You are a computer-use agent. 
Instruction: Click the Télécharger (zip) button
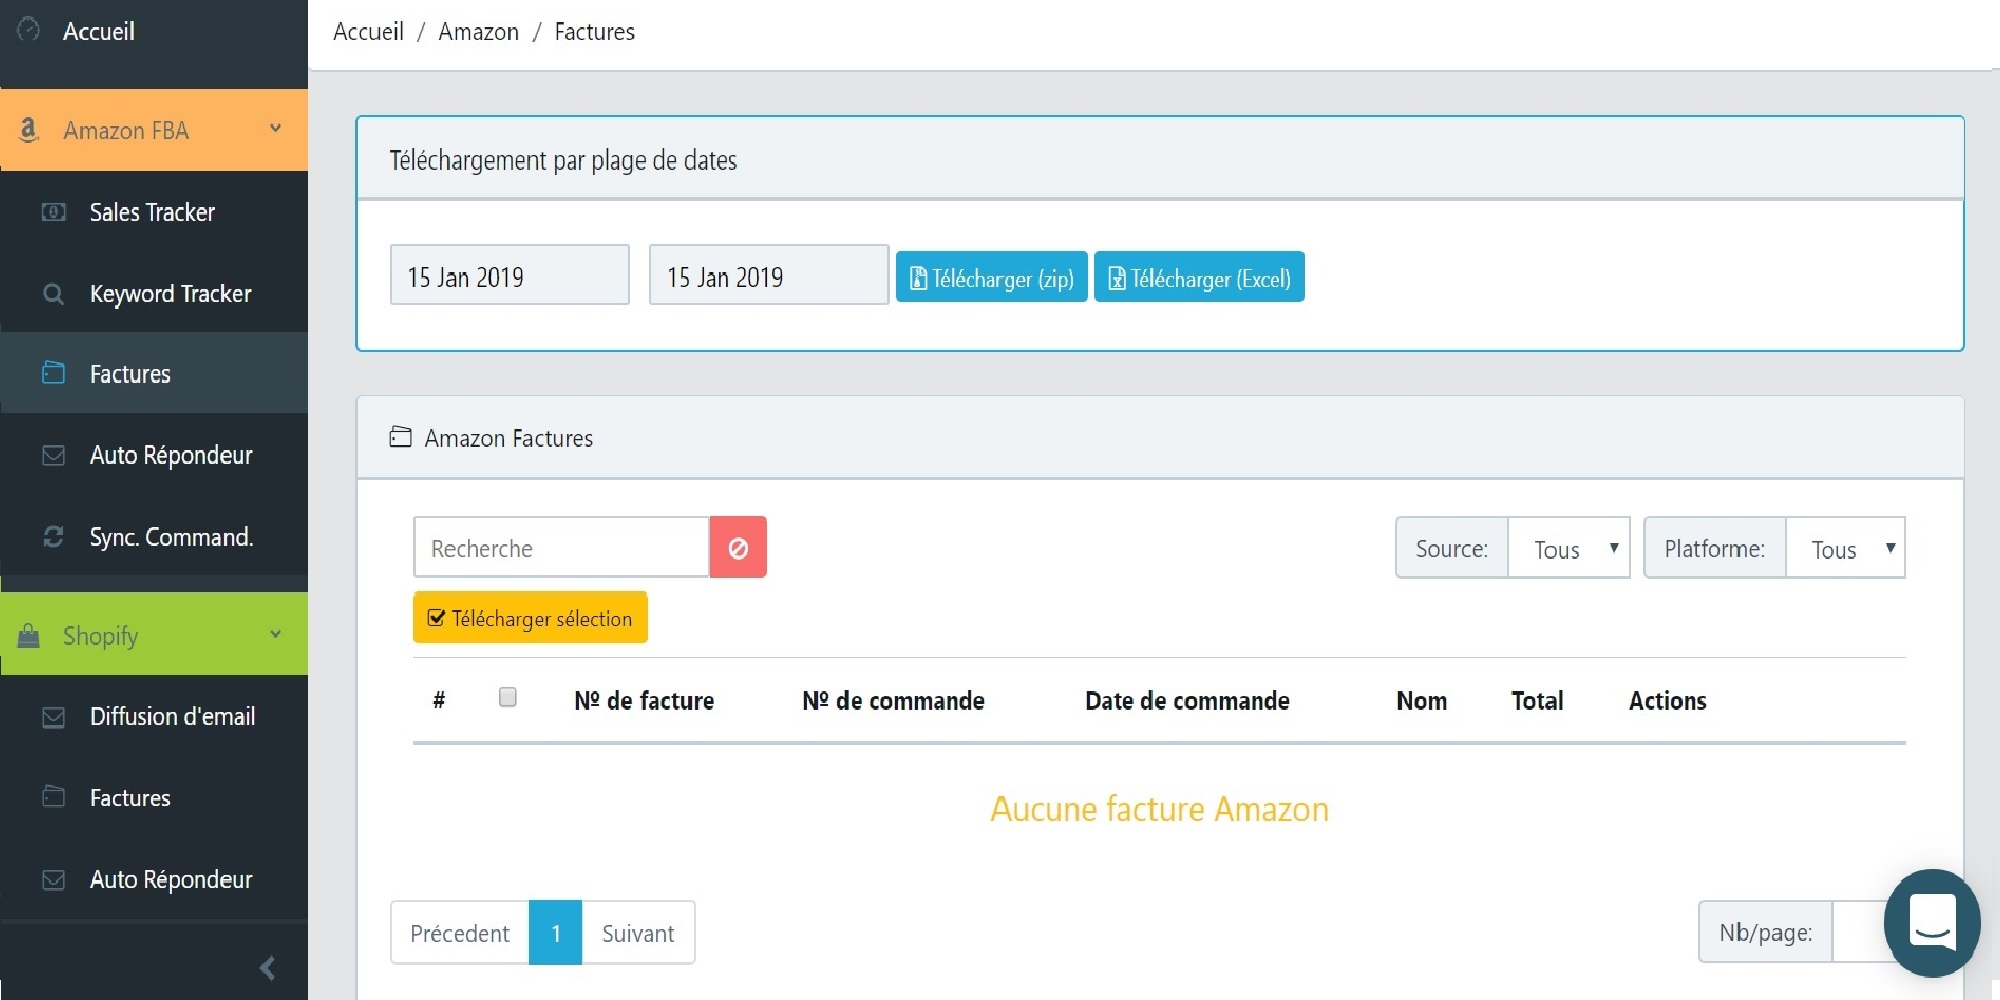(x=991, y=277)
